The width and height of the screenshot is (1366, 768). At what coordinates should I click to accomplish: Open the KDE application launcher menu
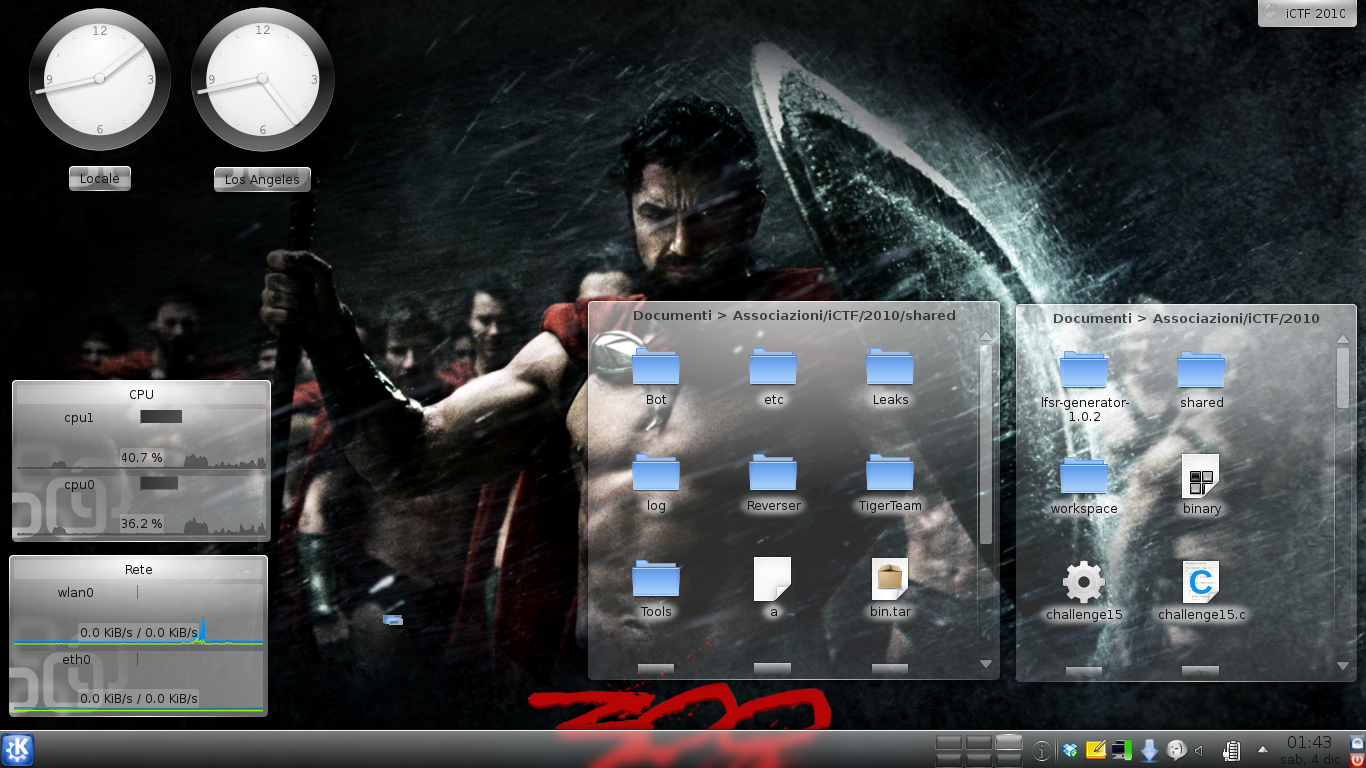18,749
